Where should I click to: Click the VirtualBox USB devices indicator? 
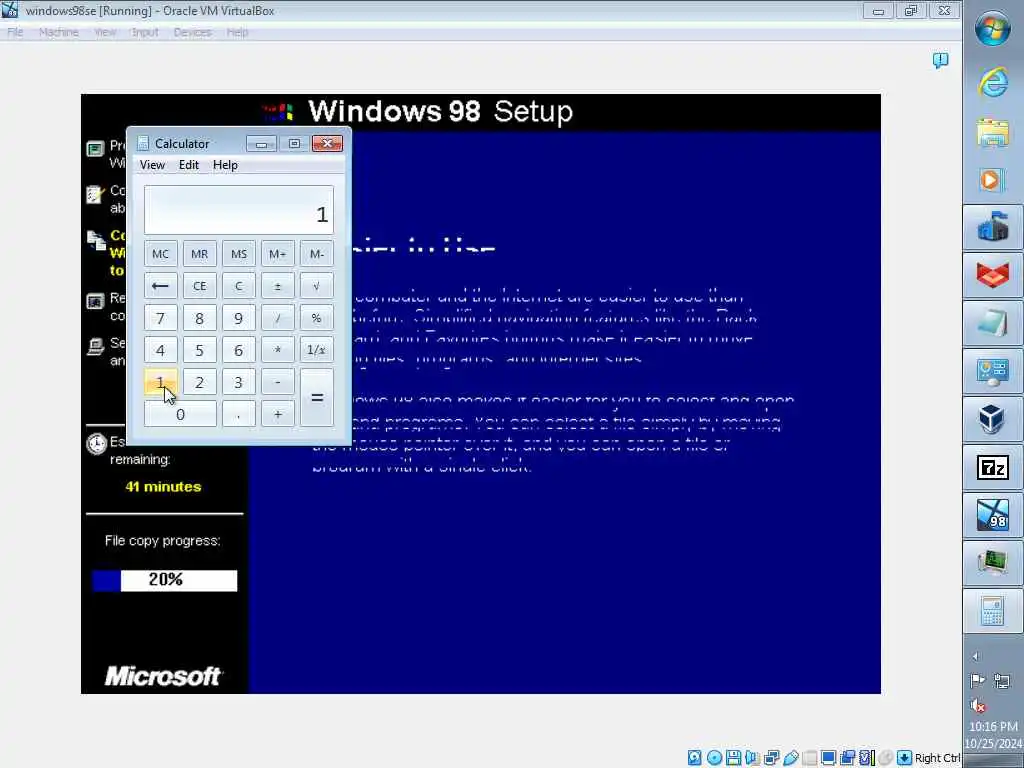point(791,758)
